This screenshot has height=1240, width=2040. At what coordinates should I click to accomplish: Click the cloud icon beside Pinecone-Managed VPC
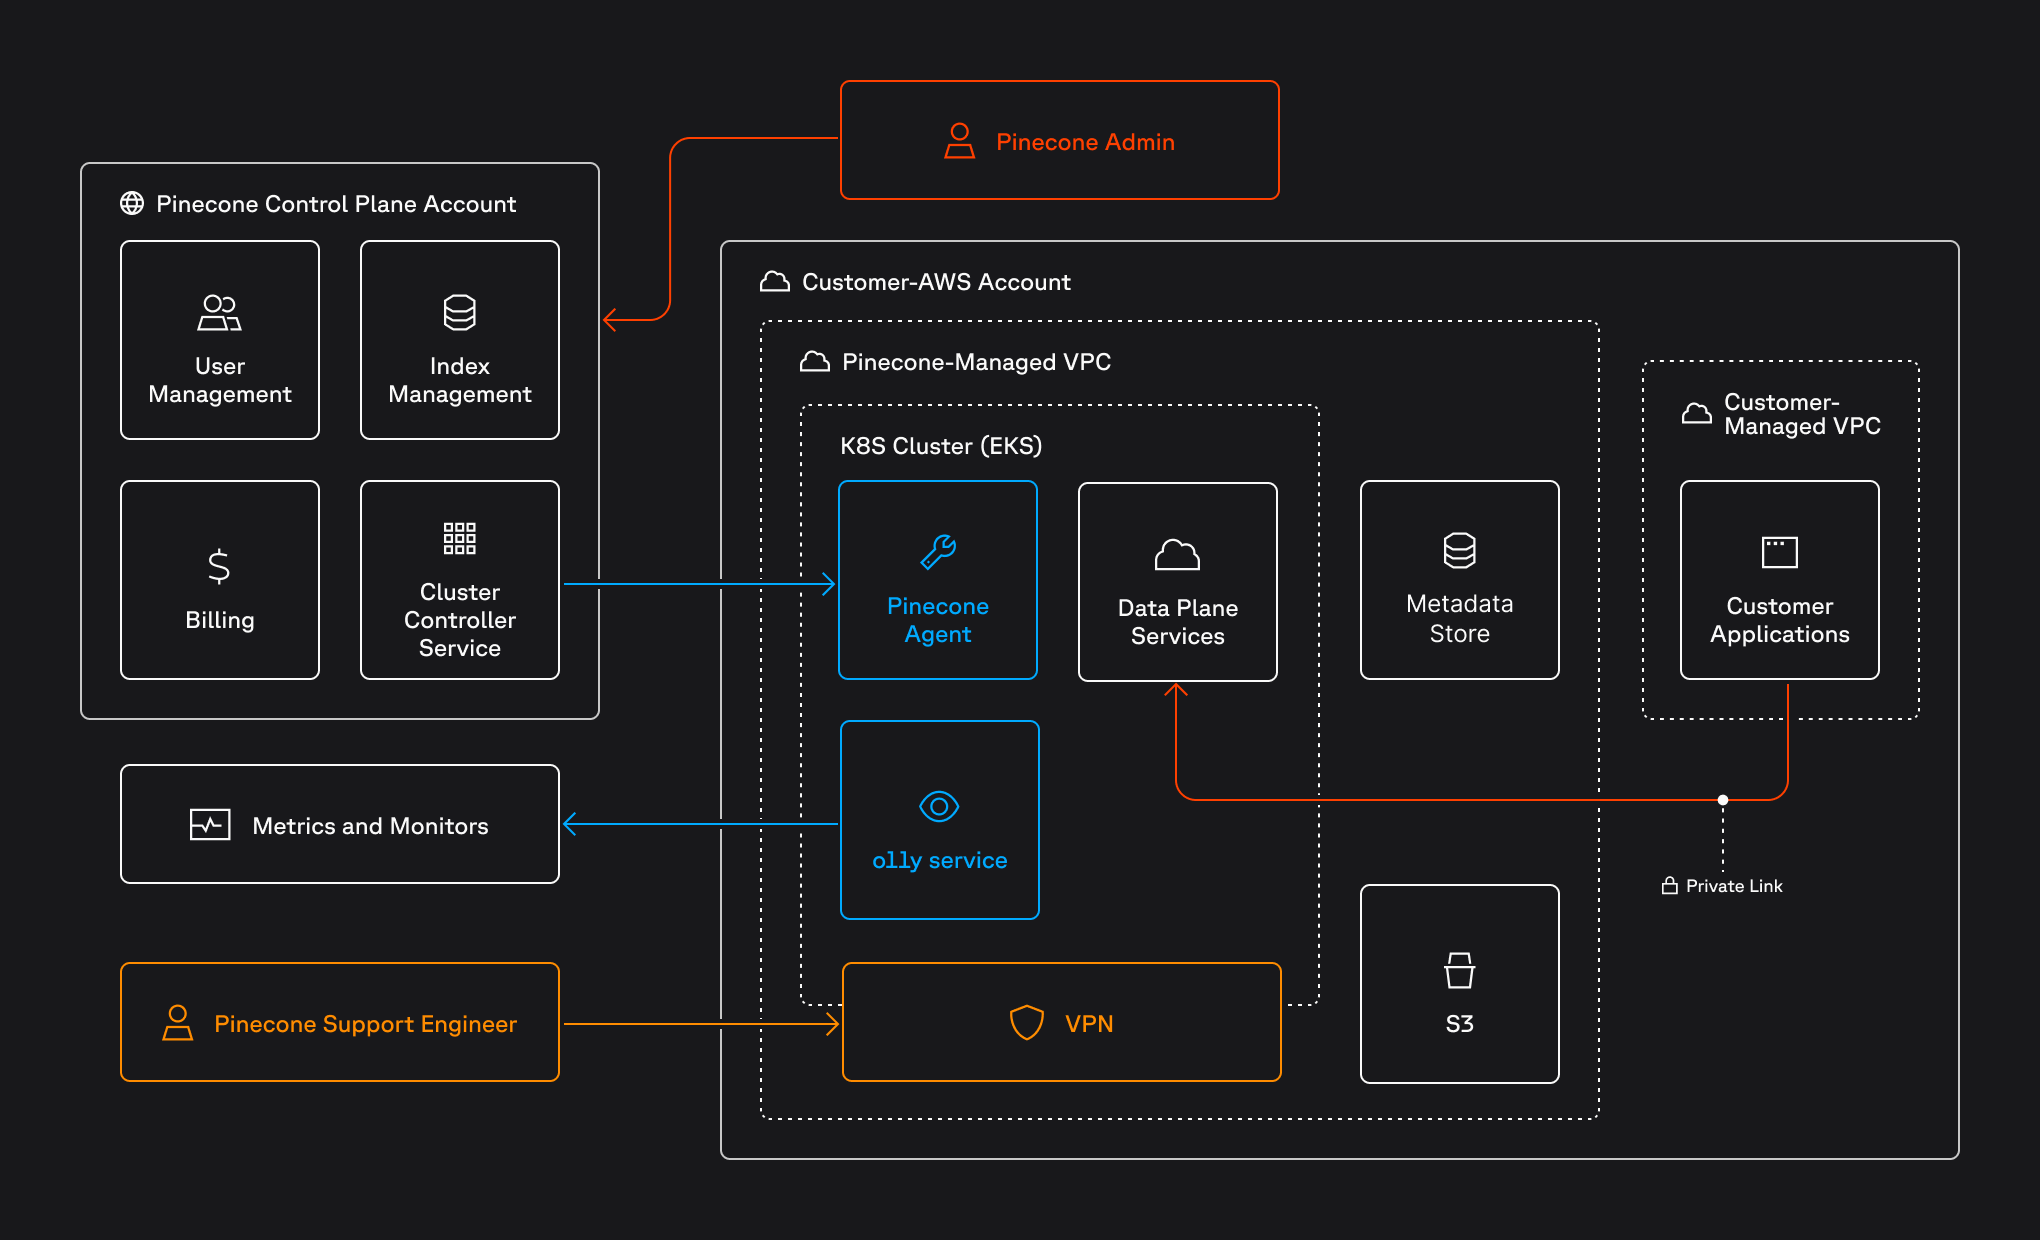coord(814,362)
